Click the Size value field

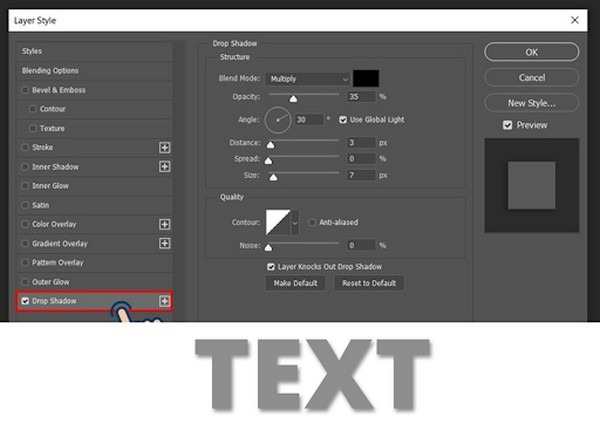pyautogui.click(x=361, y=175)
